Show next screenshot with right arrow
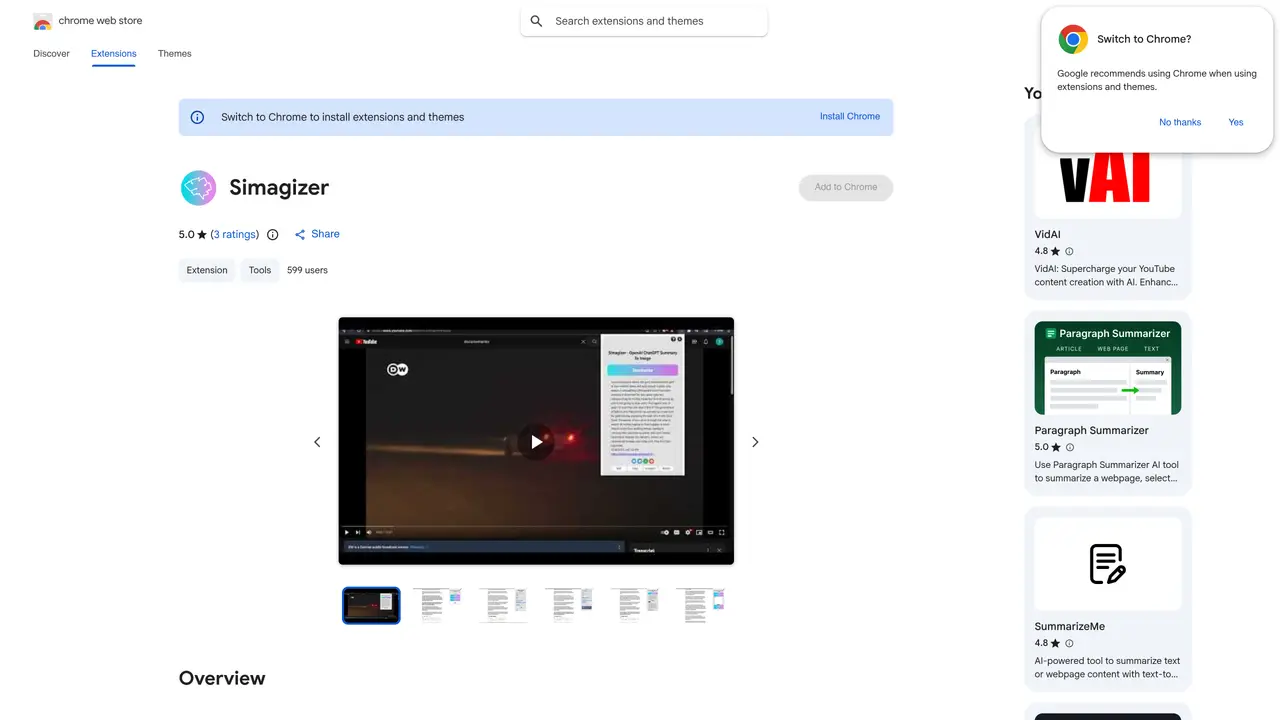Viewport: 1280px width, 720px height. click(755, 442)
